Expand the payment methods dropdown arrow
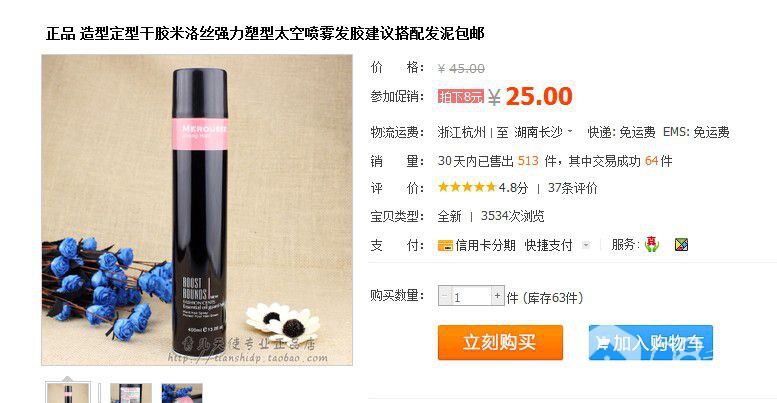The height and width of the screenshot is (403, 777). (x=586, y=245)
